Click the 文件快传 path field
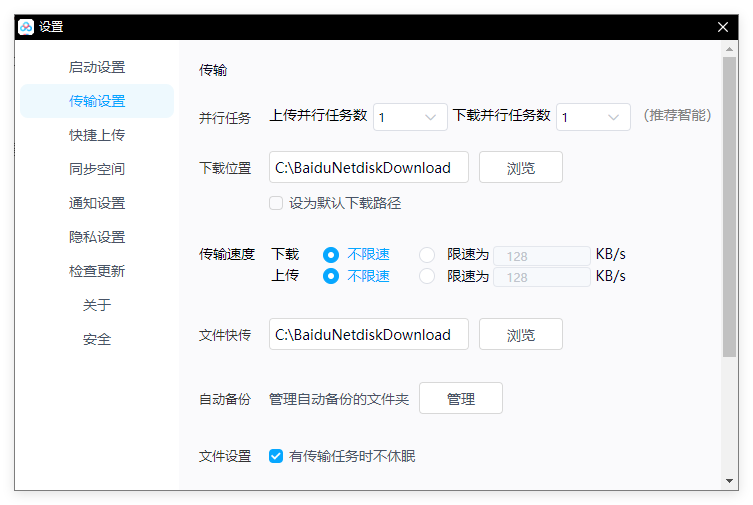The height and width of the screenshot is (505, 753). tap(369, 334)
